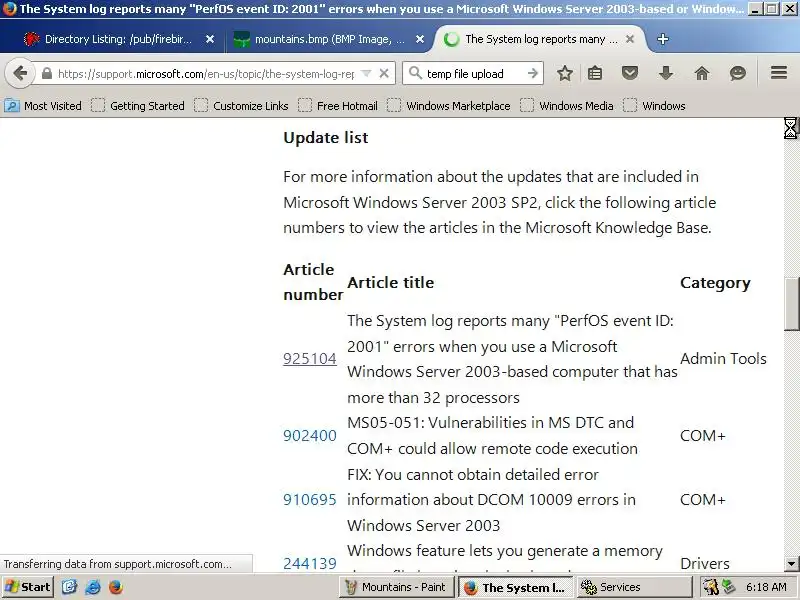This screenshot has height=600, width=800.
Task: Click the vertical scrollbar thumb
Action: pyautogui.click(x=791, y=304)
